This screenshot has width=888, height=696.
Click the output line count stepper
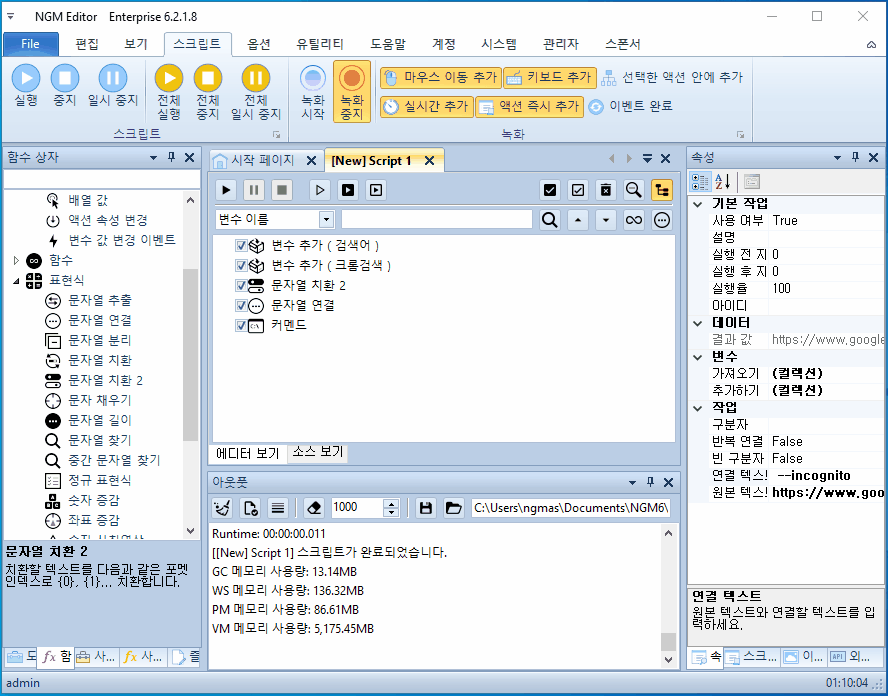391,508
